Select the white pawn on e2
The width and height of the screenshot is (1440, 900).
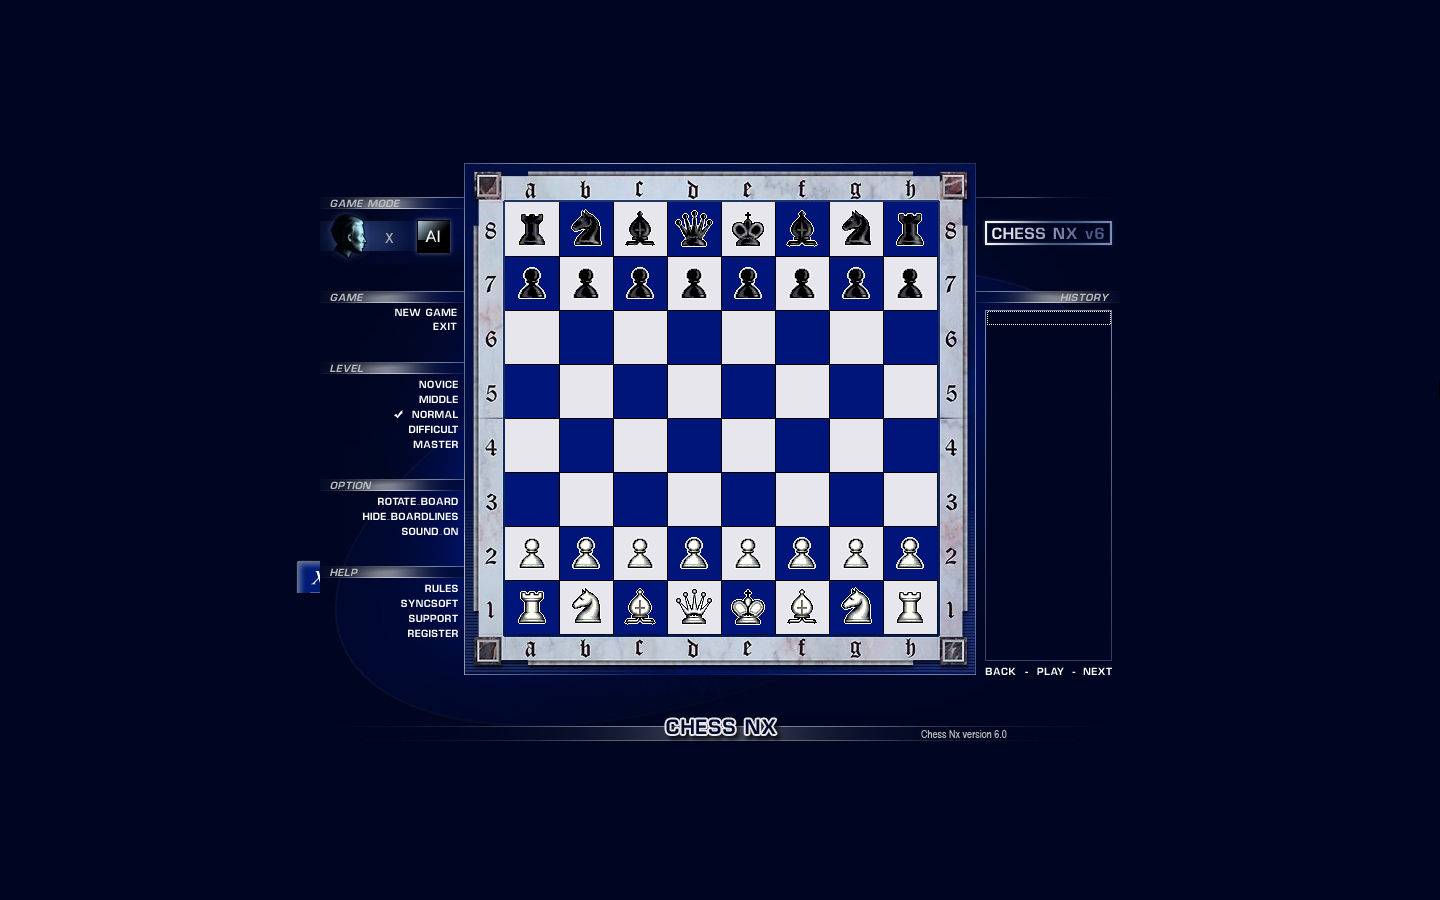pos(748,553)
